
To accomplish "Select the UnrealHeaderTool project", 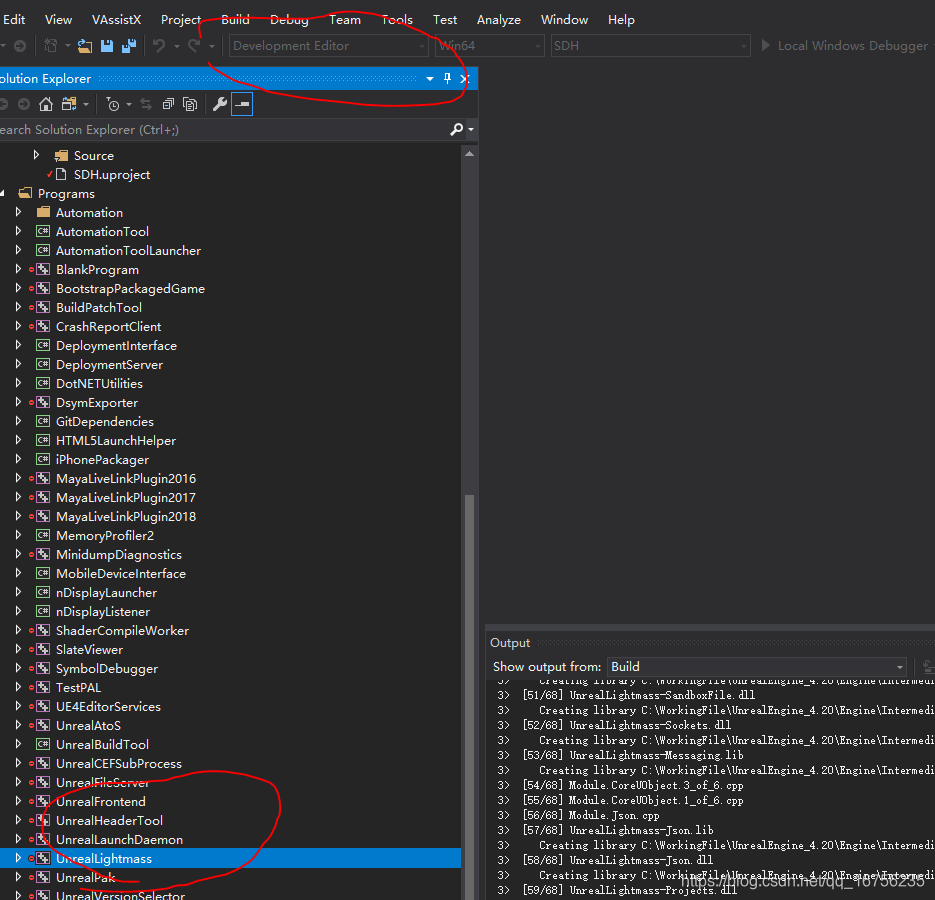I will [109, 821].
